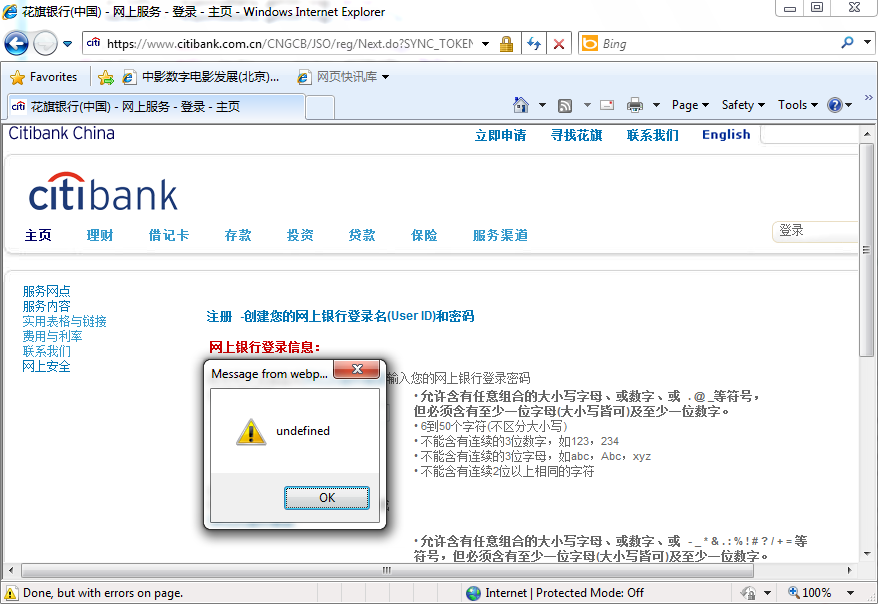
Task: Click the 登录 login field
Action: tap(815, 231)
